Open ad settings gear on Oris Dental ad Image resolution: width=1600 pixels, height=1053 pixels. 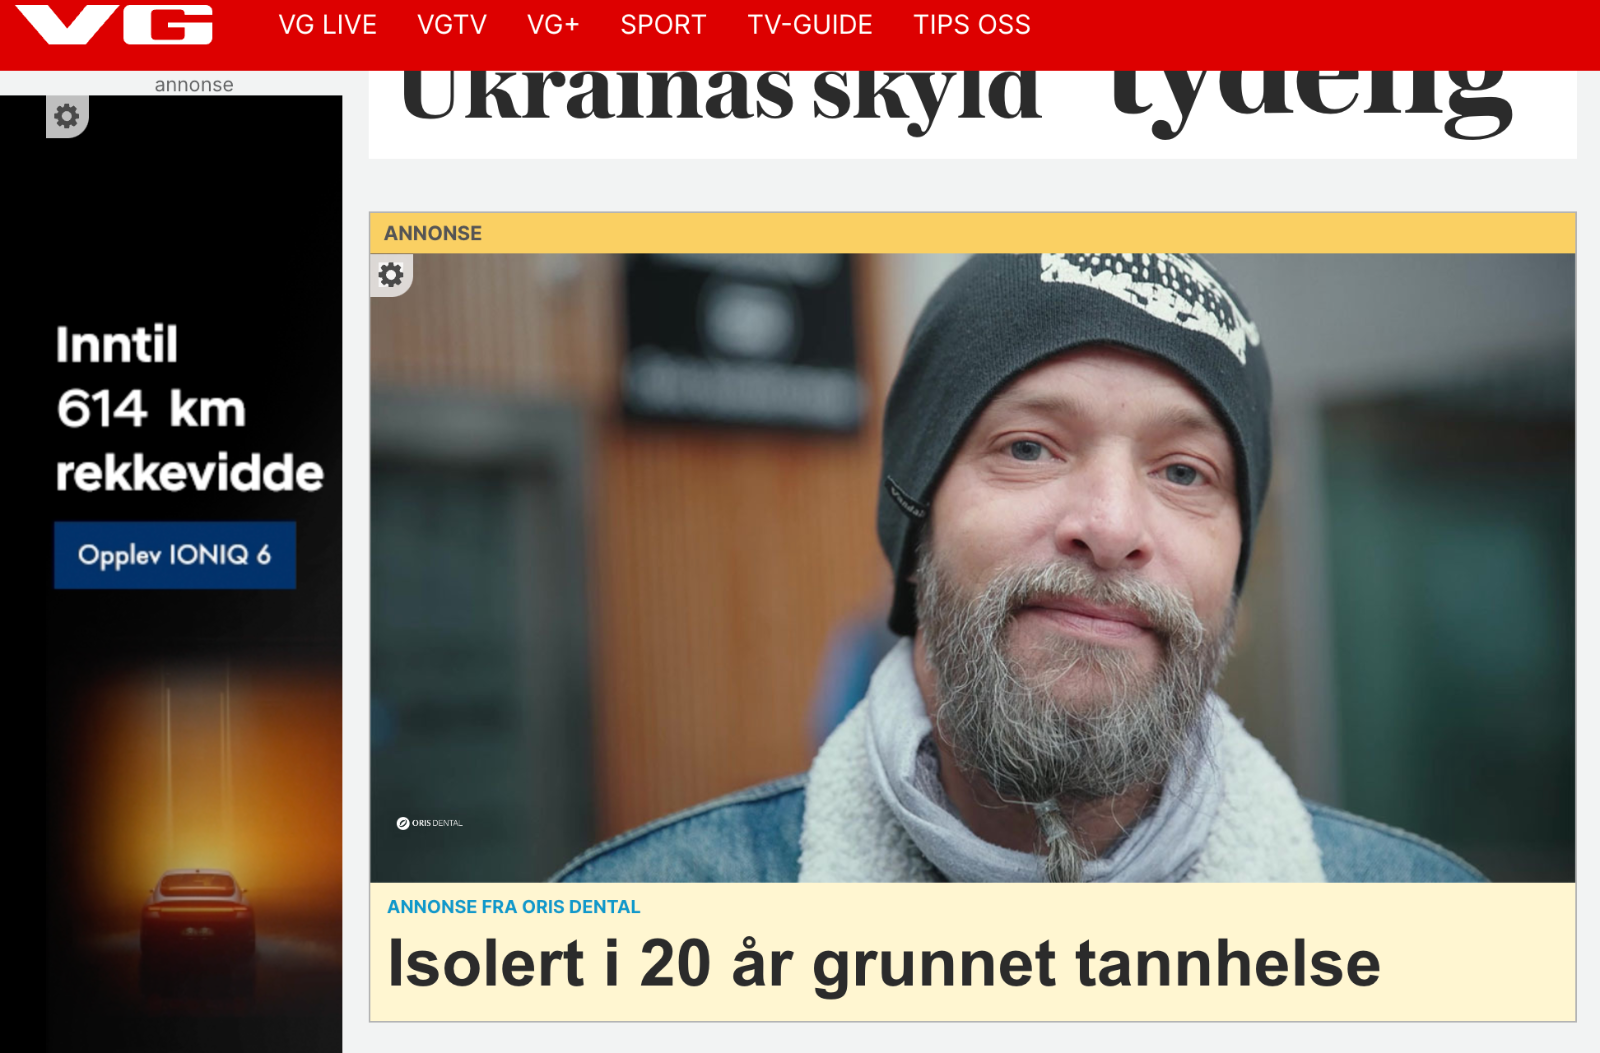(x=391, y=275)
